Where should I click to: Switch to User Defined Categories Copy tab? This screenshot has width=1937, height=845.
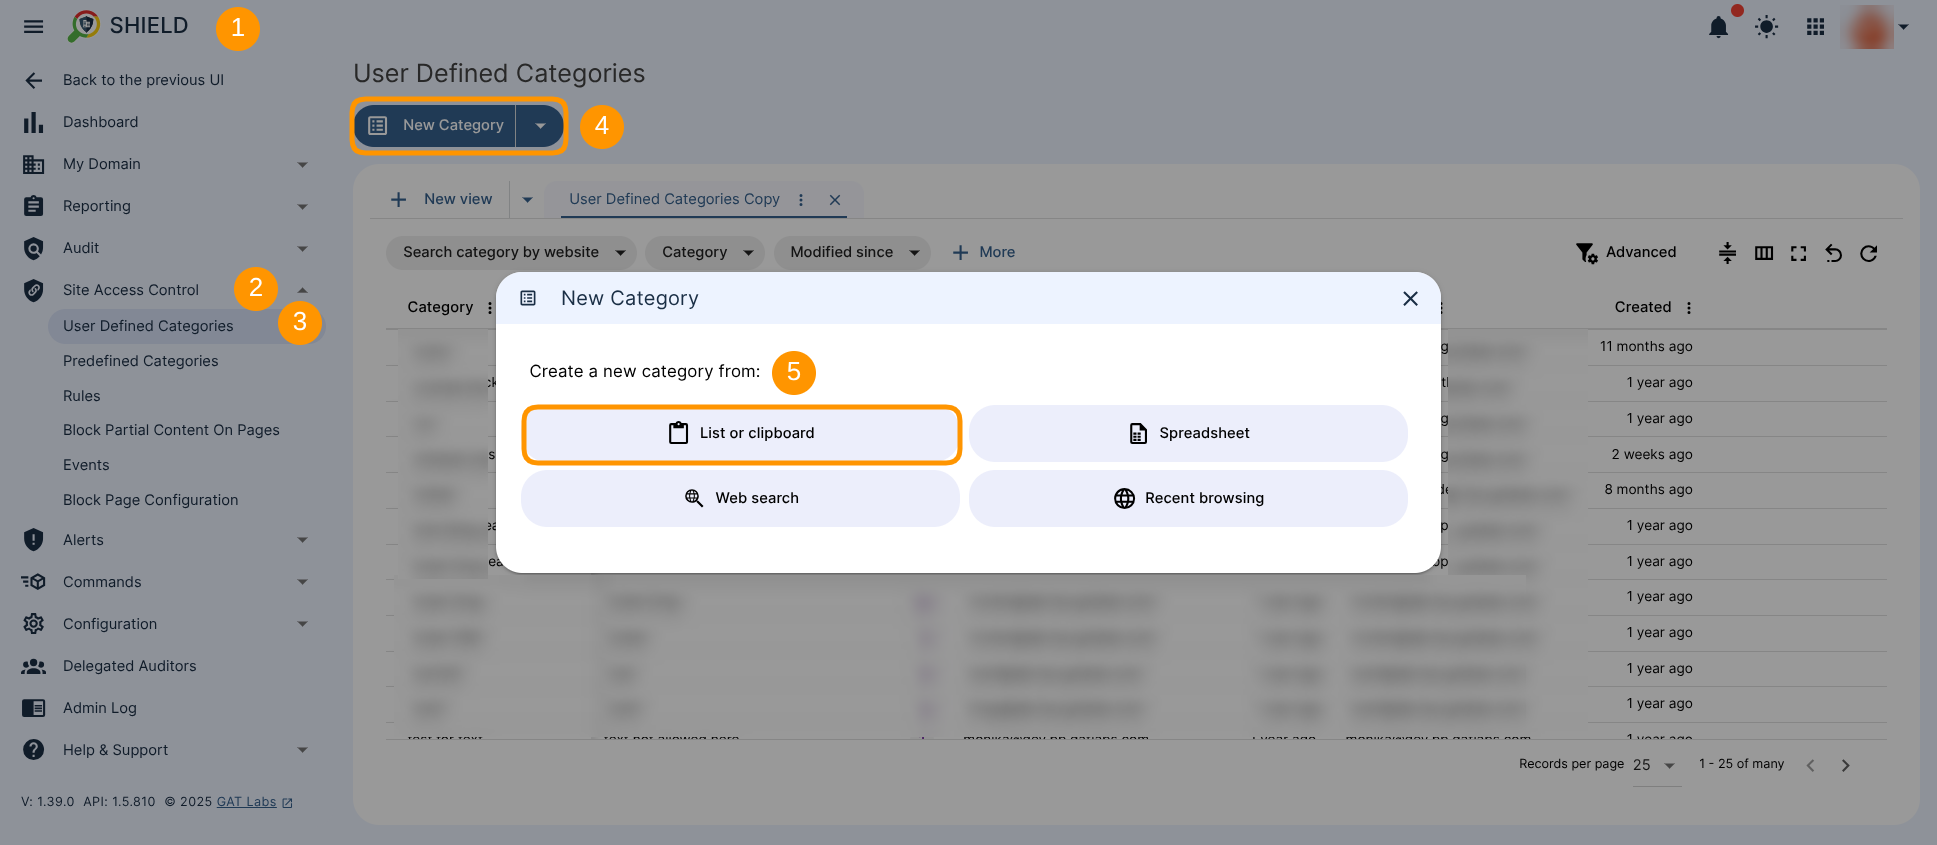point(674,199)
